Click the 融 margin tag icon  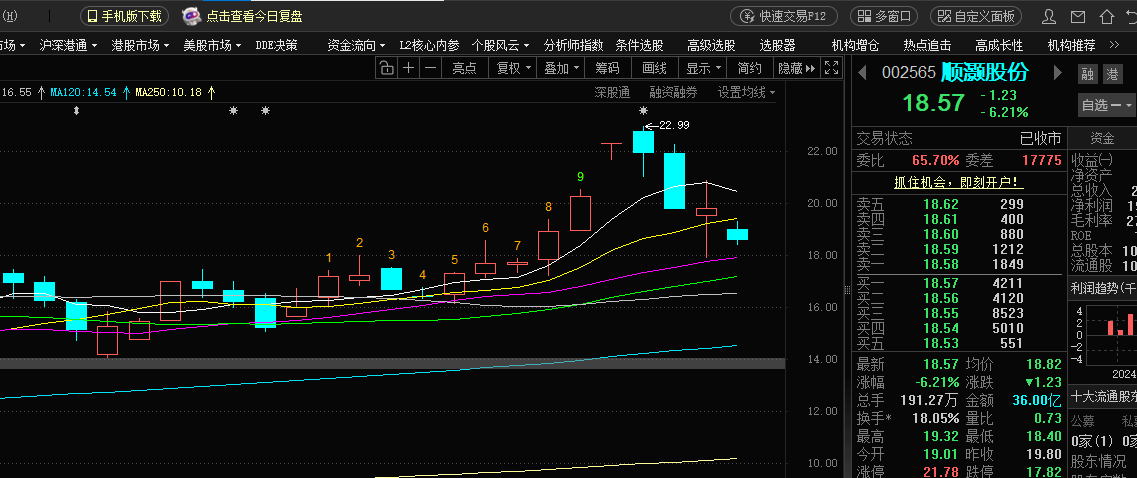tap(1088, 73)
